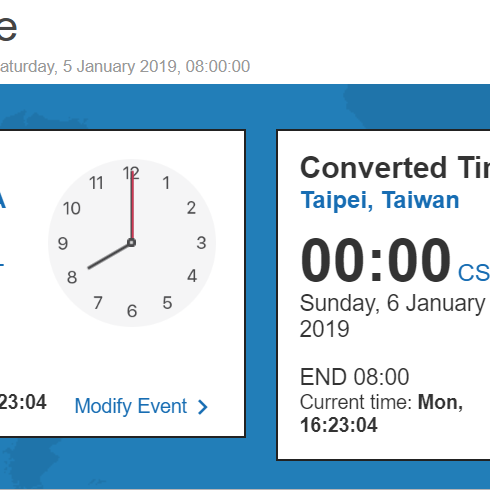Click the blue CS timezone abbreviation link
The width and height of the screenshot is (490, 490).
[x=474, y=273]
